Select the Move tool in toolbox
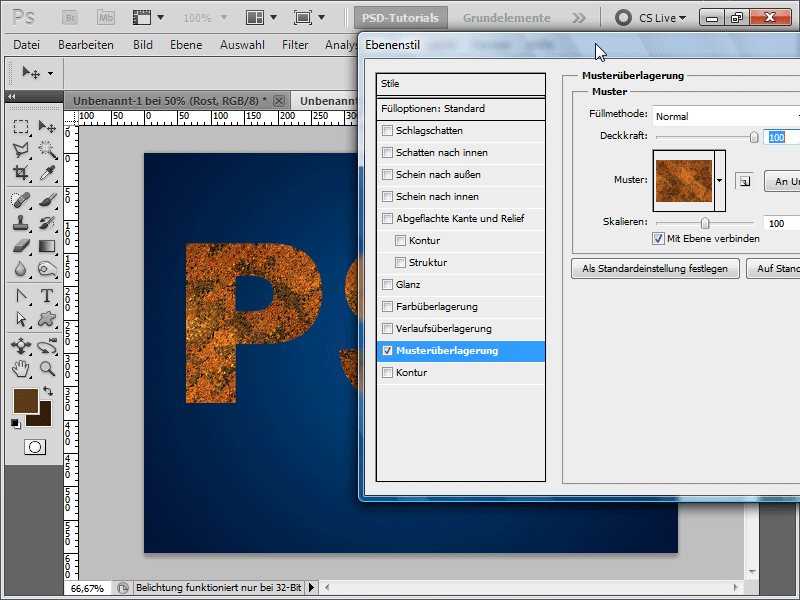800x600 pixels. coord(47,127)
